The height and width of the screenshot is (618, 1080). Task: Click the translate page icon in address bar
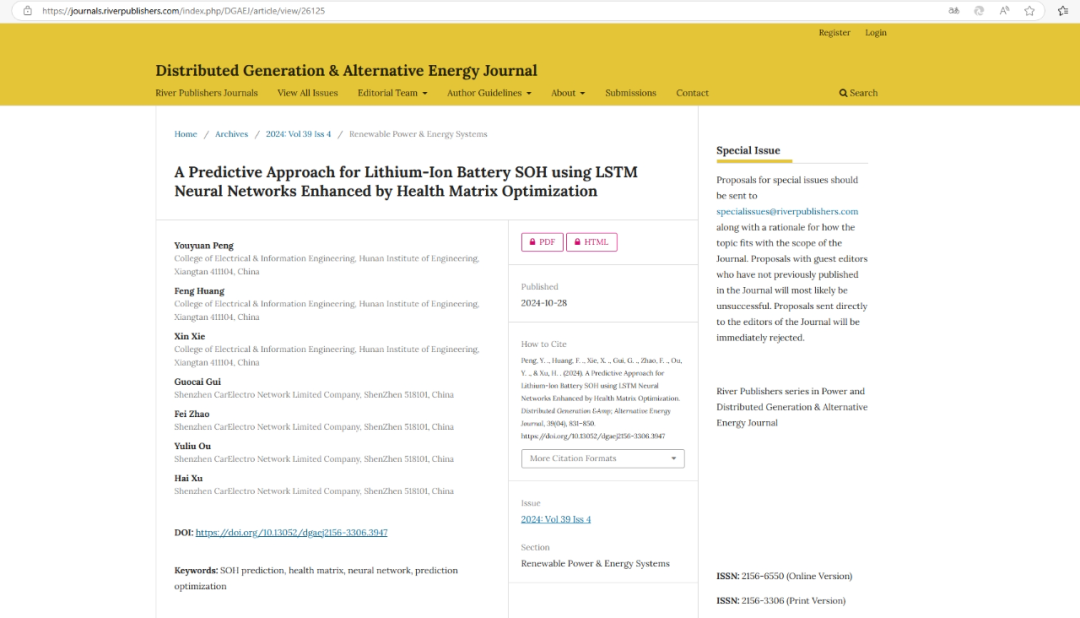pos(954,11)
